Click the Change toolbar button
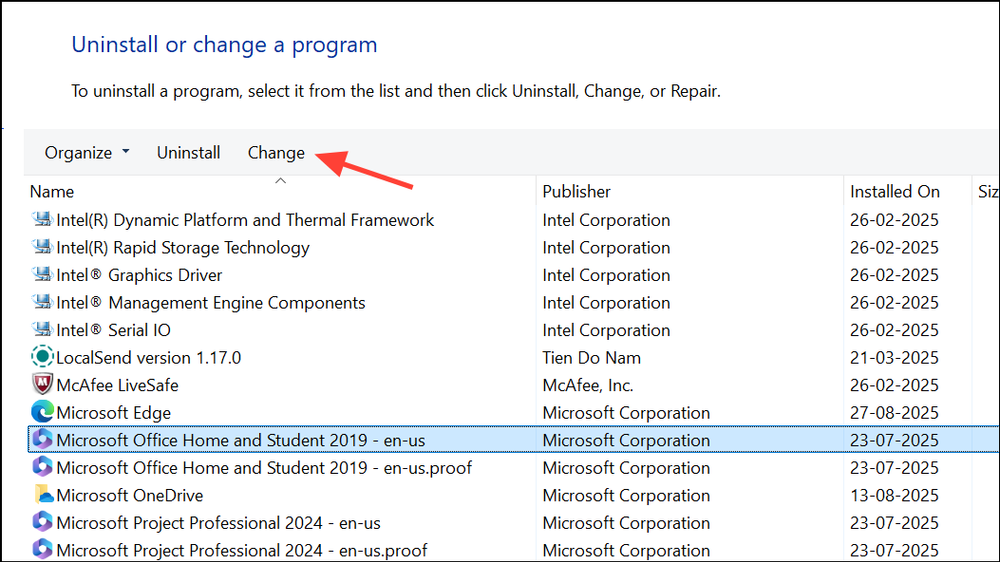This screenshot has height=562, width=1000. pyautogui.click(x=276, y=153)
